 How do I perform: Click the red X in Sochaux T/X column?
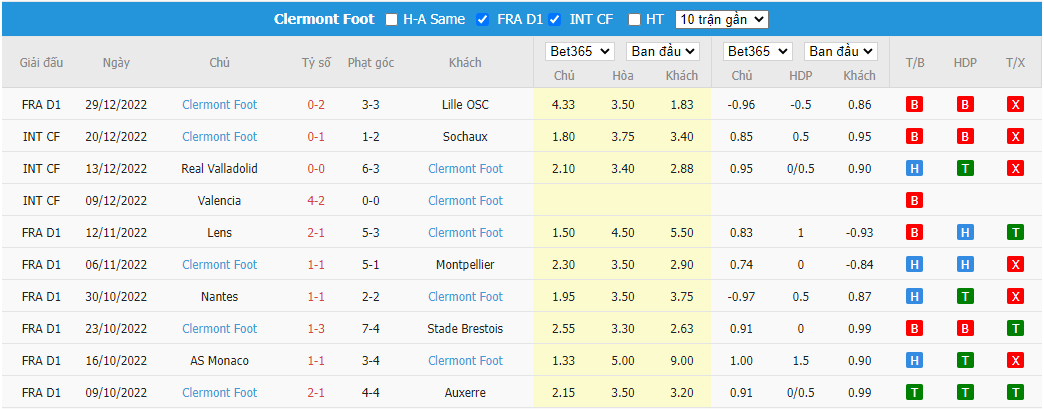click(x=1015, y=136)
